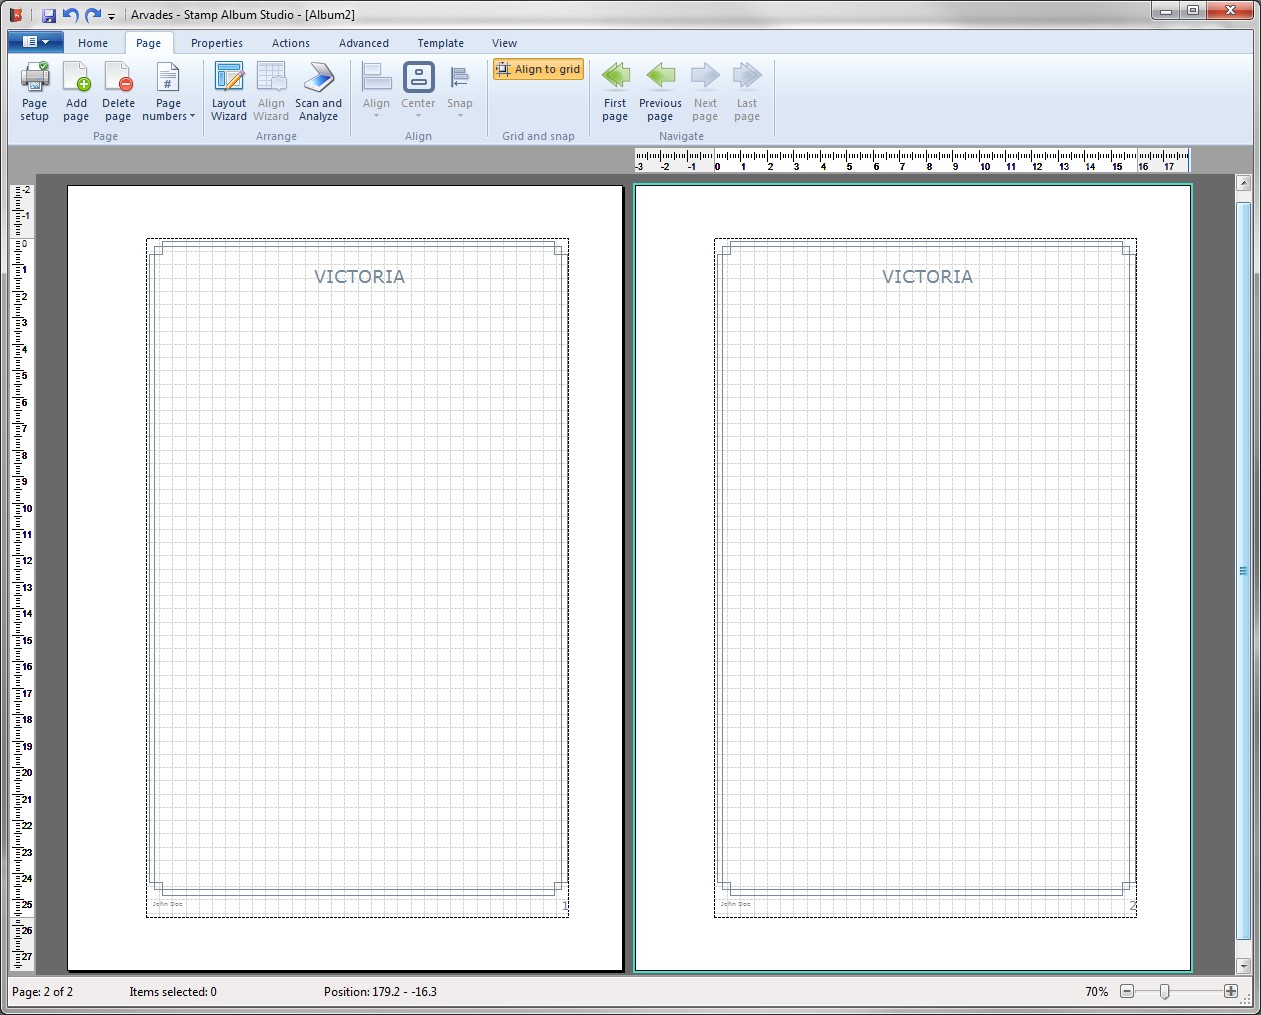Screen dimensions: 1261x1015
Task: Click the zoom in plus button
Action: [x=1231, y=991]
